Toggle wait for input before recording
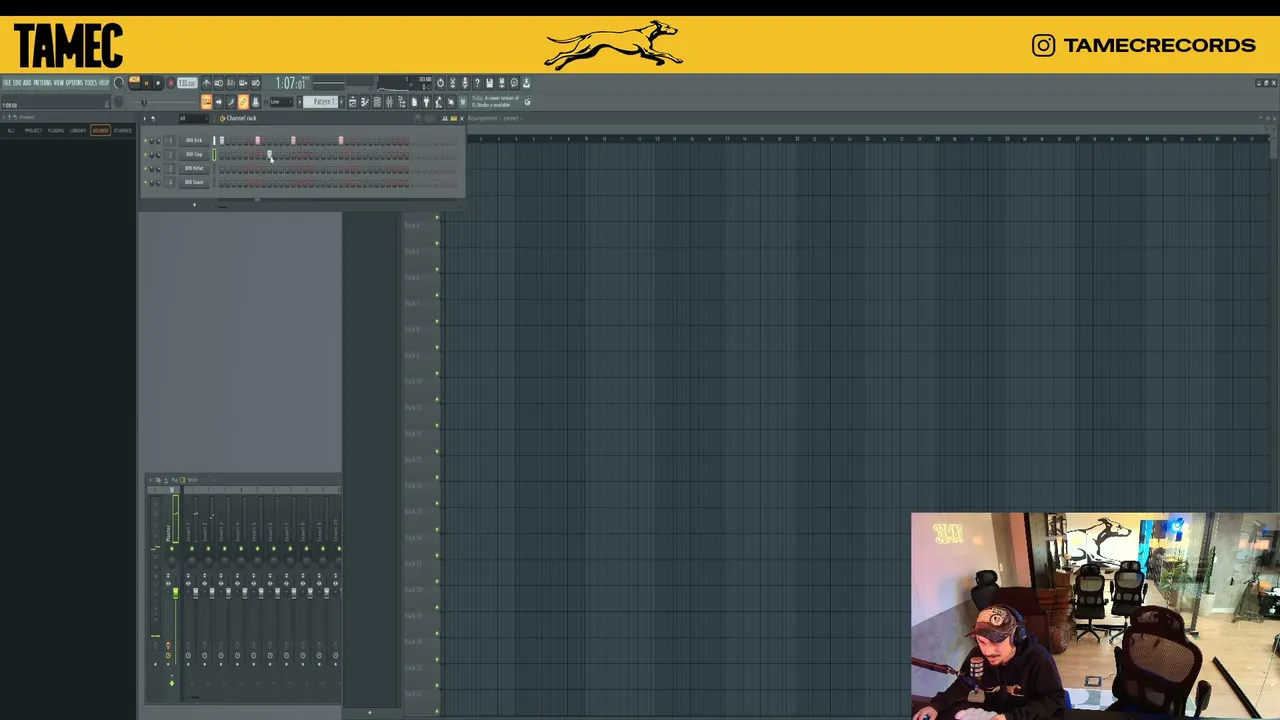The height and width of the screenshot is (720, 1280). pyautogui.click(x=218, y=83)
